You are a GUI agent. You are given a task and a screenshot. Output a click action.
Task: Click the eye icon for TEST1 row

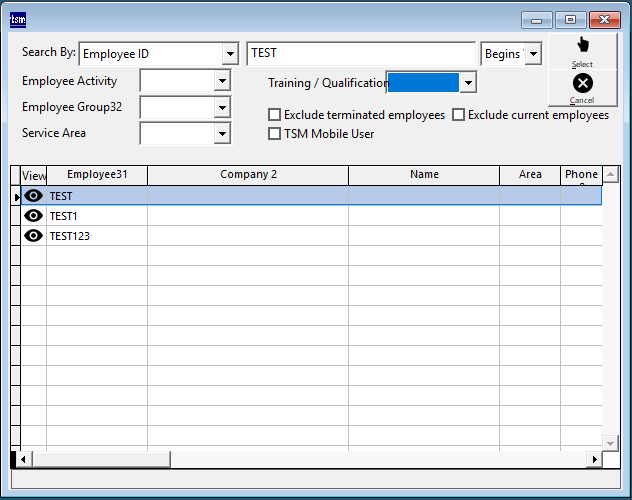33,216
